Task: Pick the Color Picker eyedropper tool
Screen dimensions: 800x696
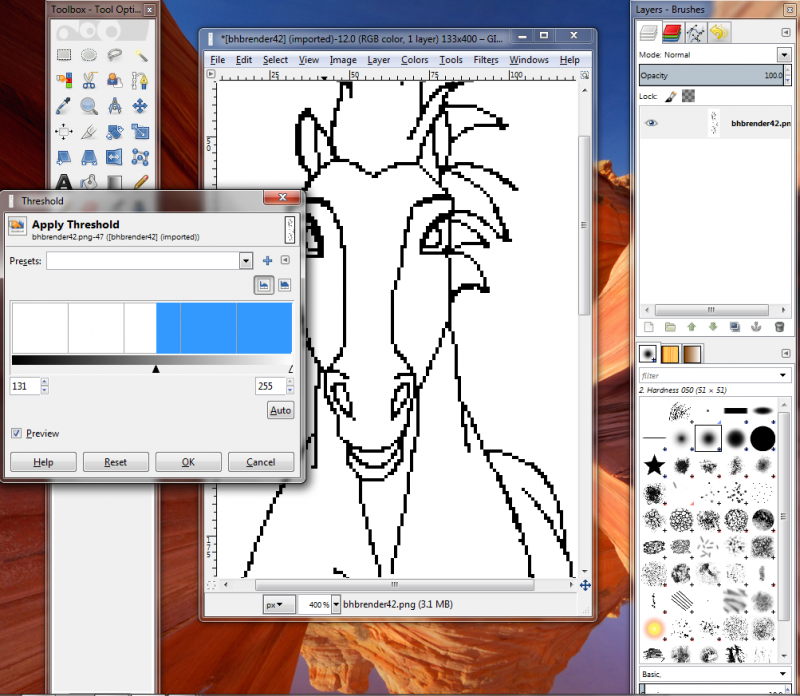Action: (64, 106)
